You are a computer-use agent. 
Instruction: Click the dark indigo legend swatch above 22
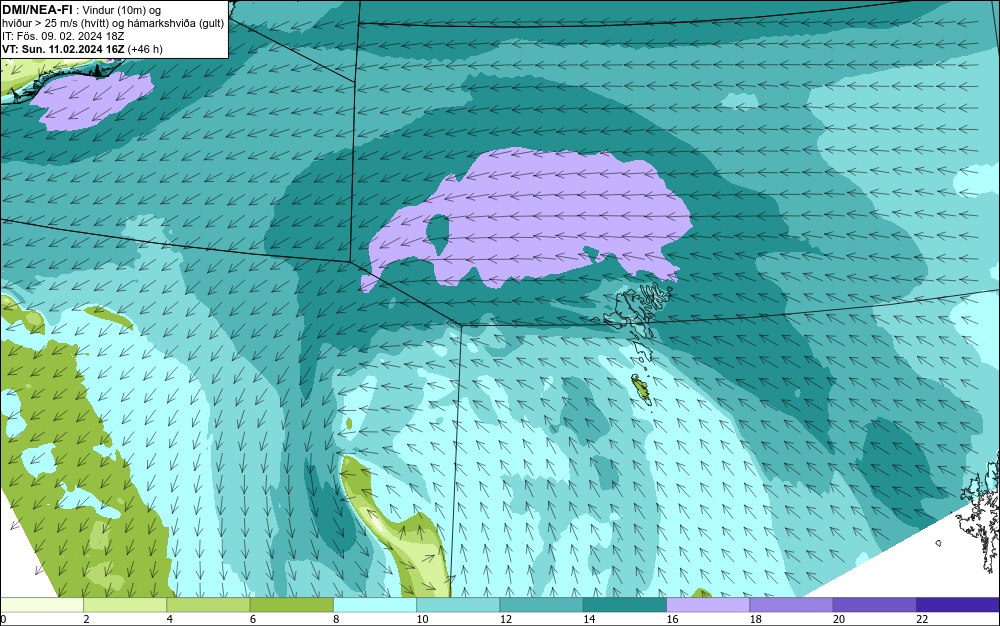(x=958, y=605)
